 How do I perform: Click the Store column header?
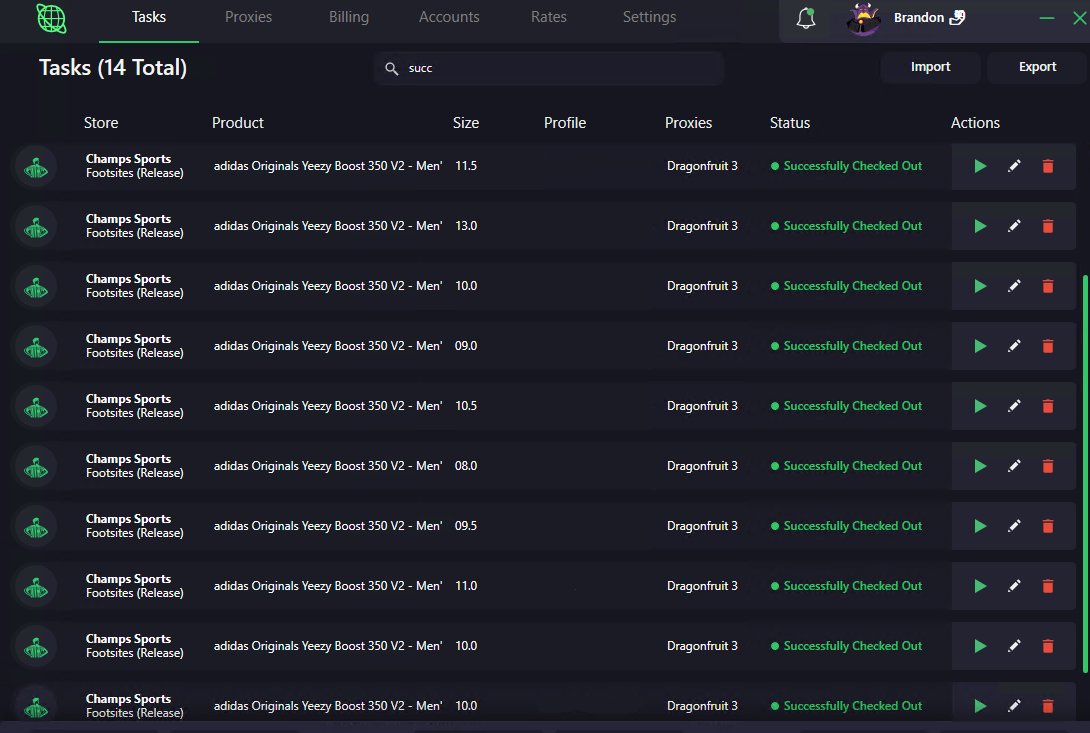coord(101,123)
